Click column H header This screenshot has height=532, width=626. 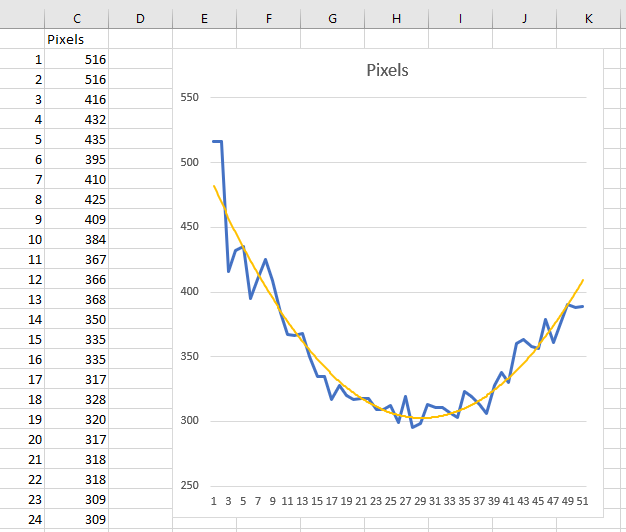click(396, 18)
